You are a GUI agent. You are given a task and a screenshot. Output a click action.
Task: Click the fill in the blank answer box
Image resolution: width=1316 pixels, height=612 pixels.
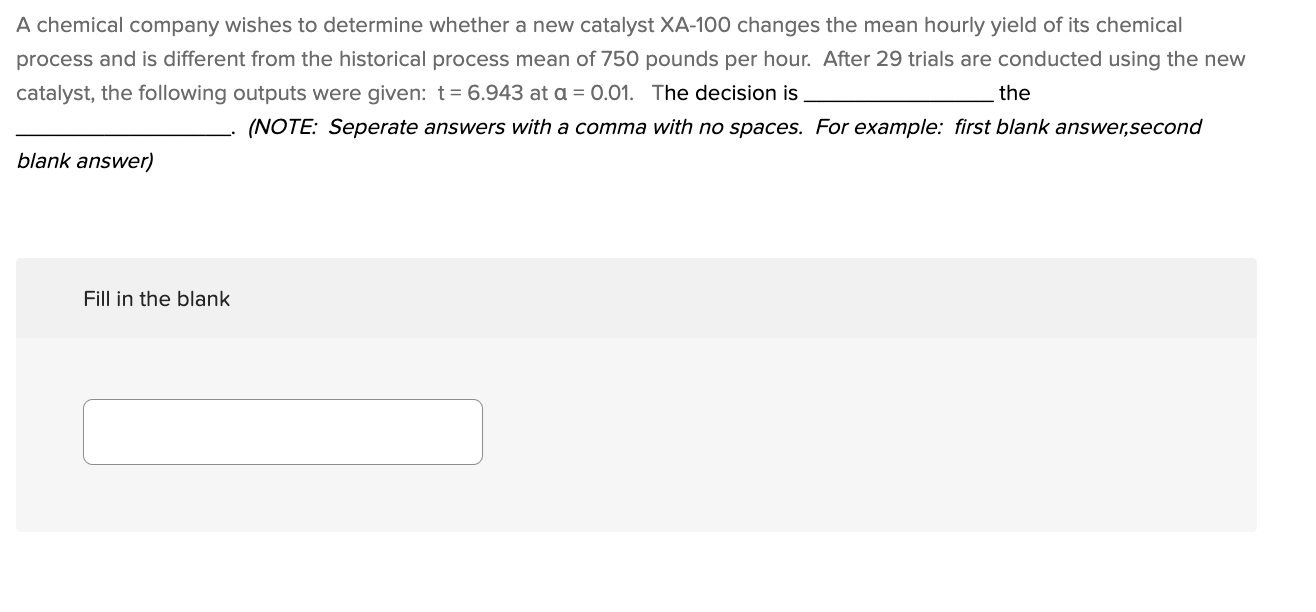point(283,432)
